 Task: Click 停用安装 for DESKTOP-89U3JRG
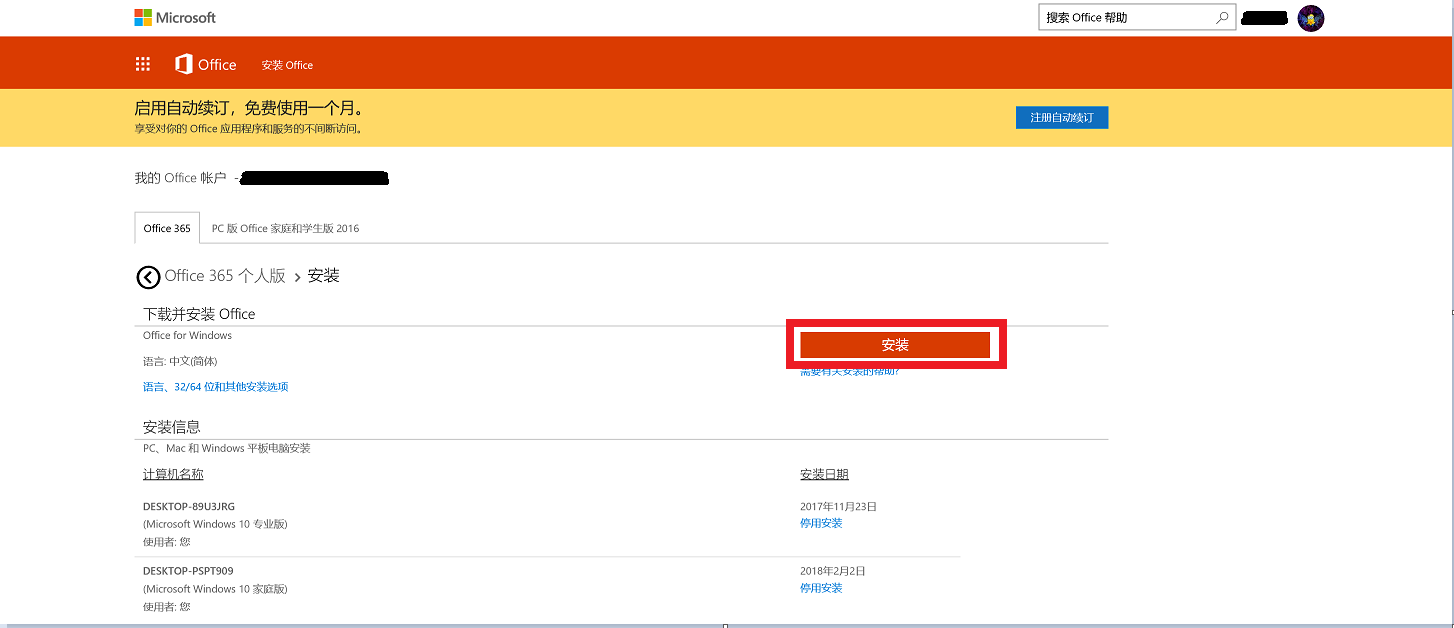pos(821,523)
